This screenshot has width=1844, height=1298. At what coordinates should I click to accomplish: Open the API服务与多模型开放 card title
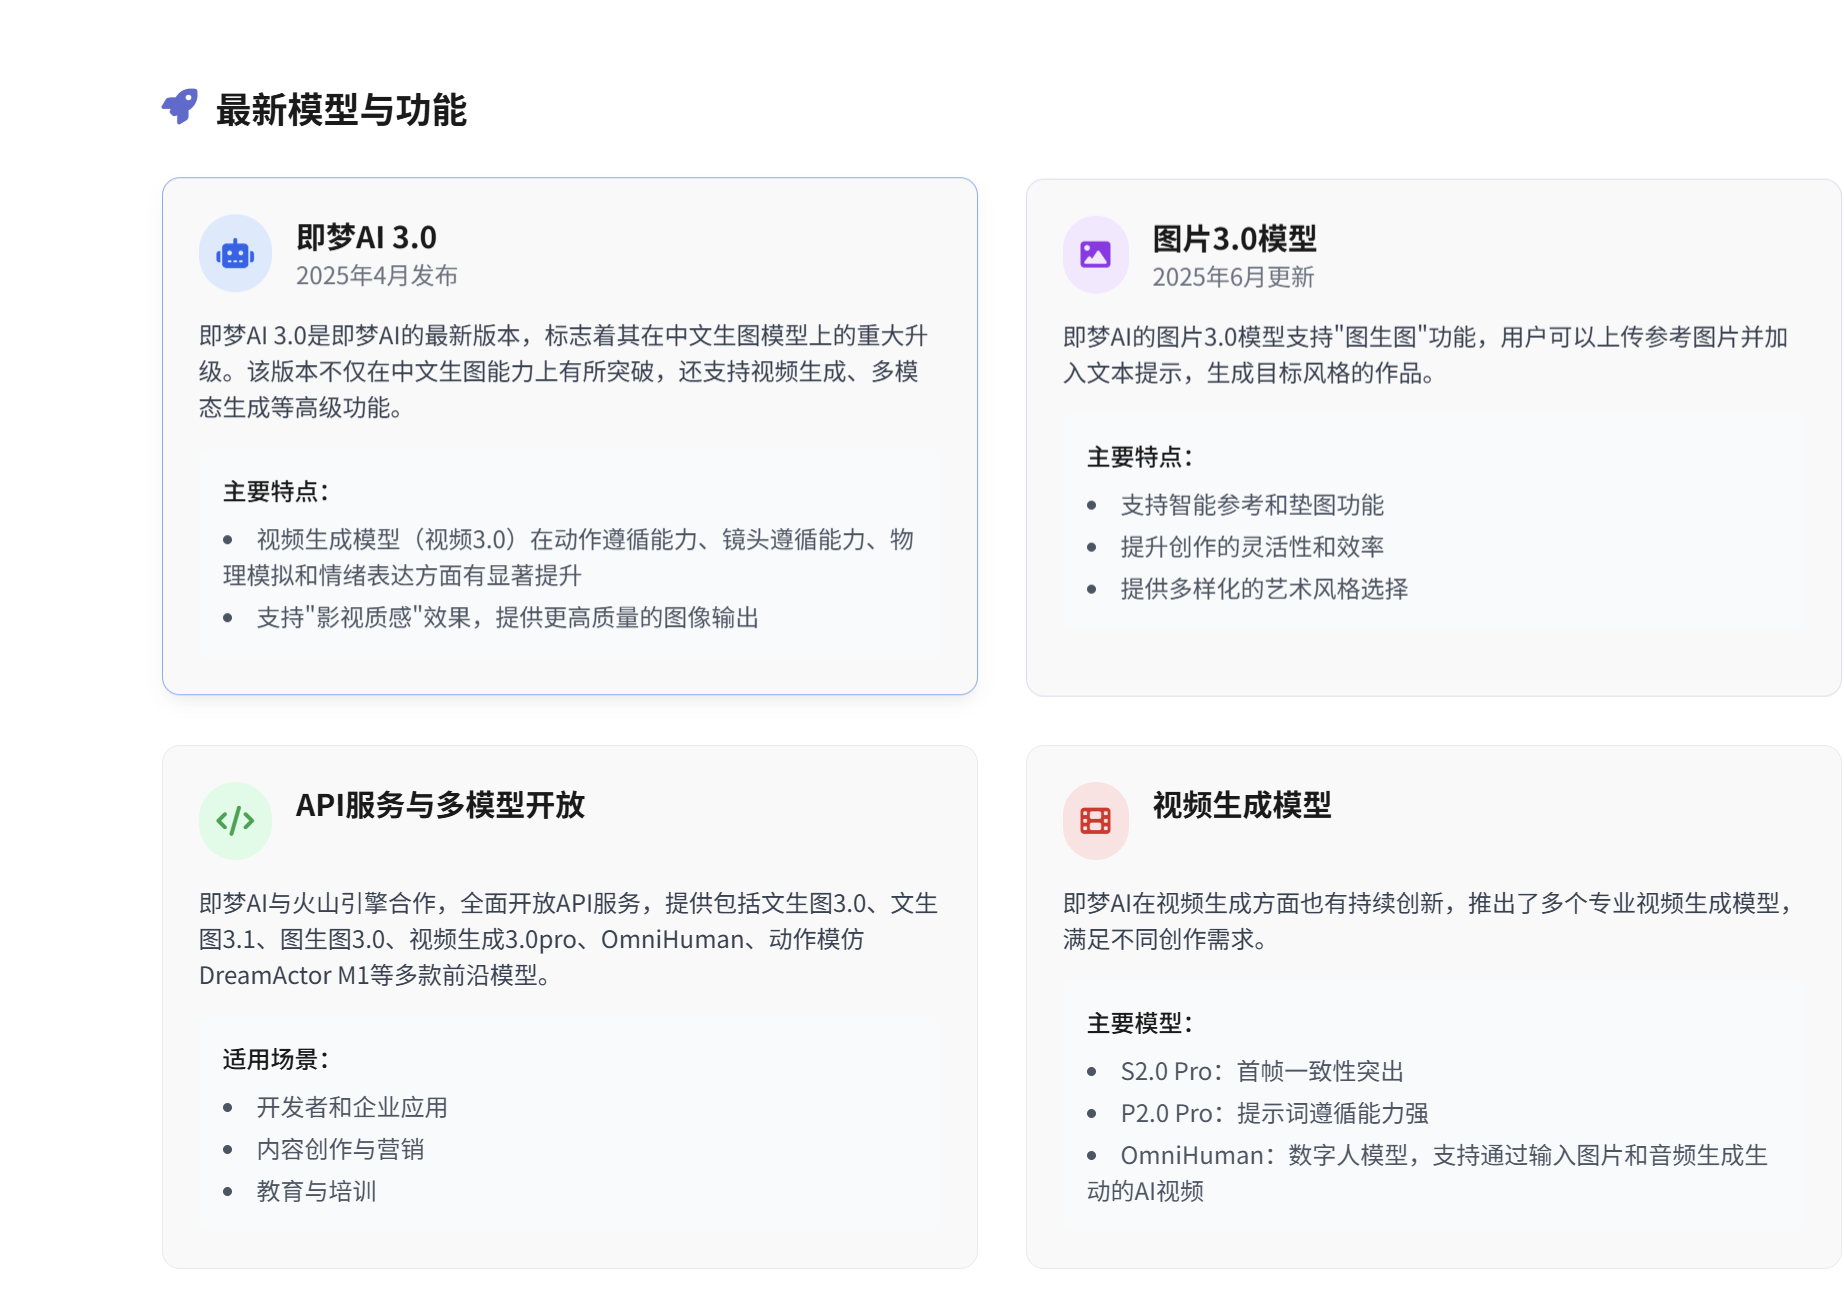pyautogui.click(x=440, y=805)
